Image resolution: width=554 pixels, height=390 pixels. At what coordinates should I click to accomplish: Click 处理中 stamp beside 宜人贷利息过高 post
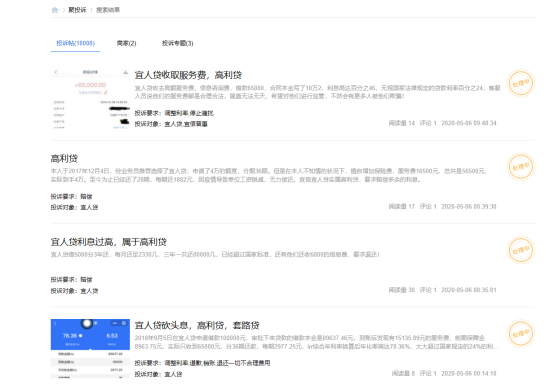pos(521,250)
